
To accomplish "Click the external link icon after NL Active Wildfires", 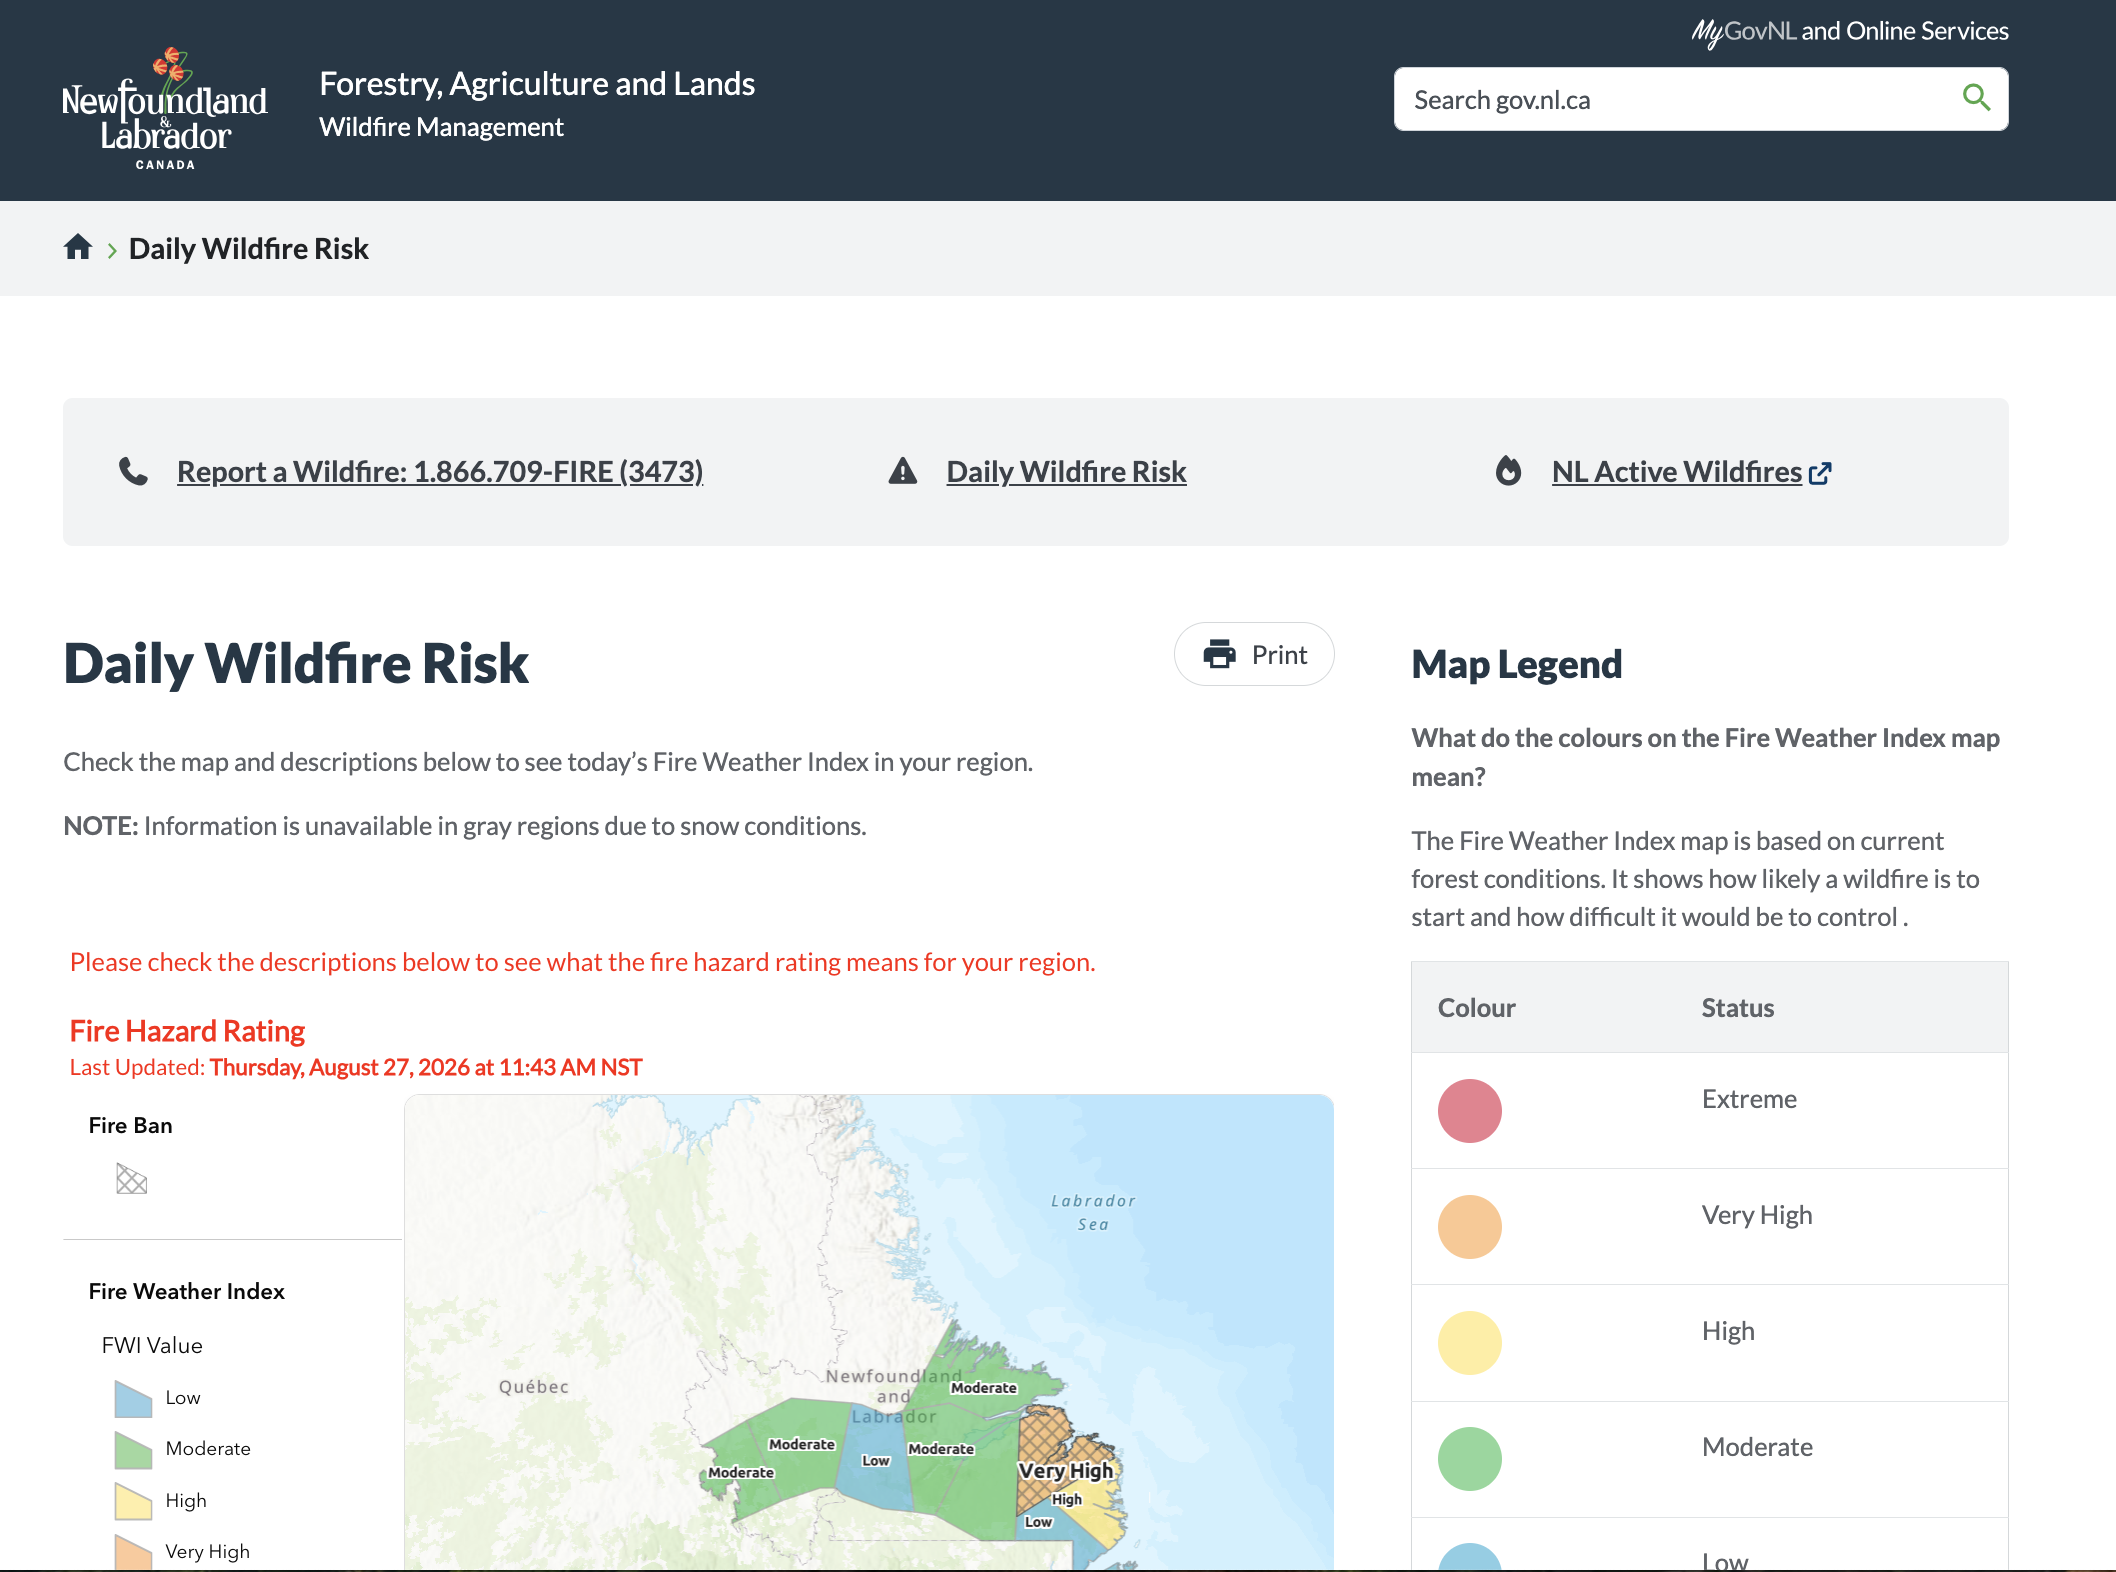I will coord(1820,473).
